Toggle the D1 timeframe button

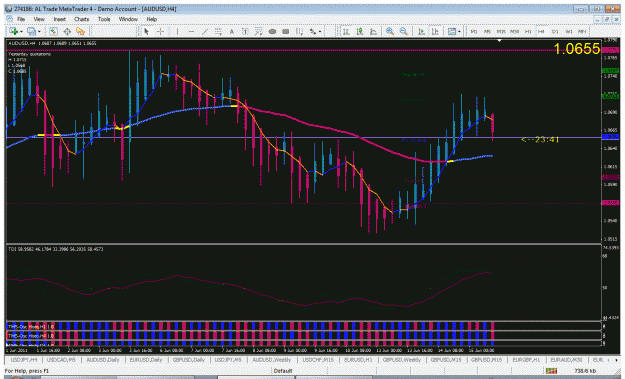(x=555, y=31)
